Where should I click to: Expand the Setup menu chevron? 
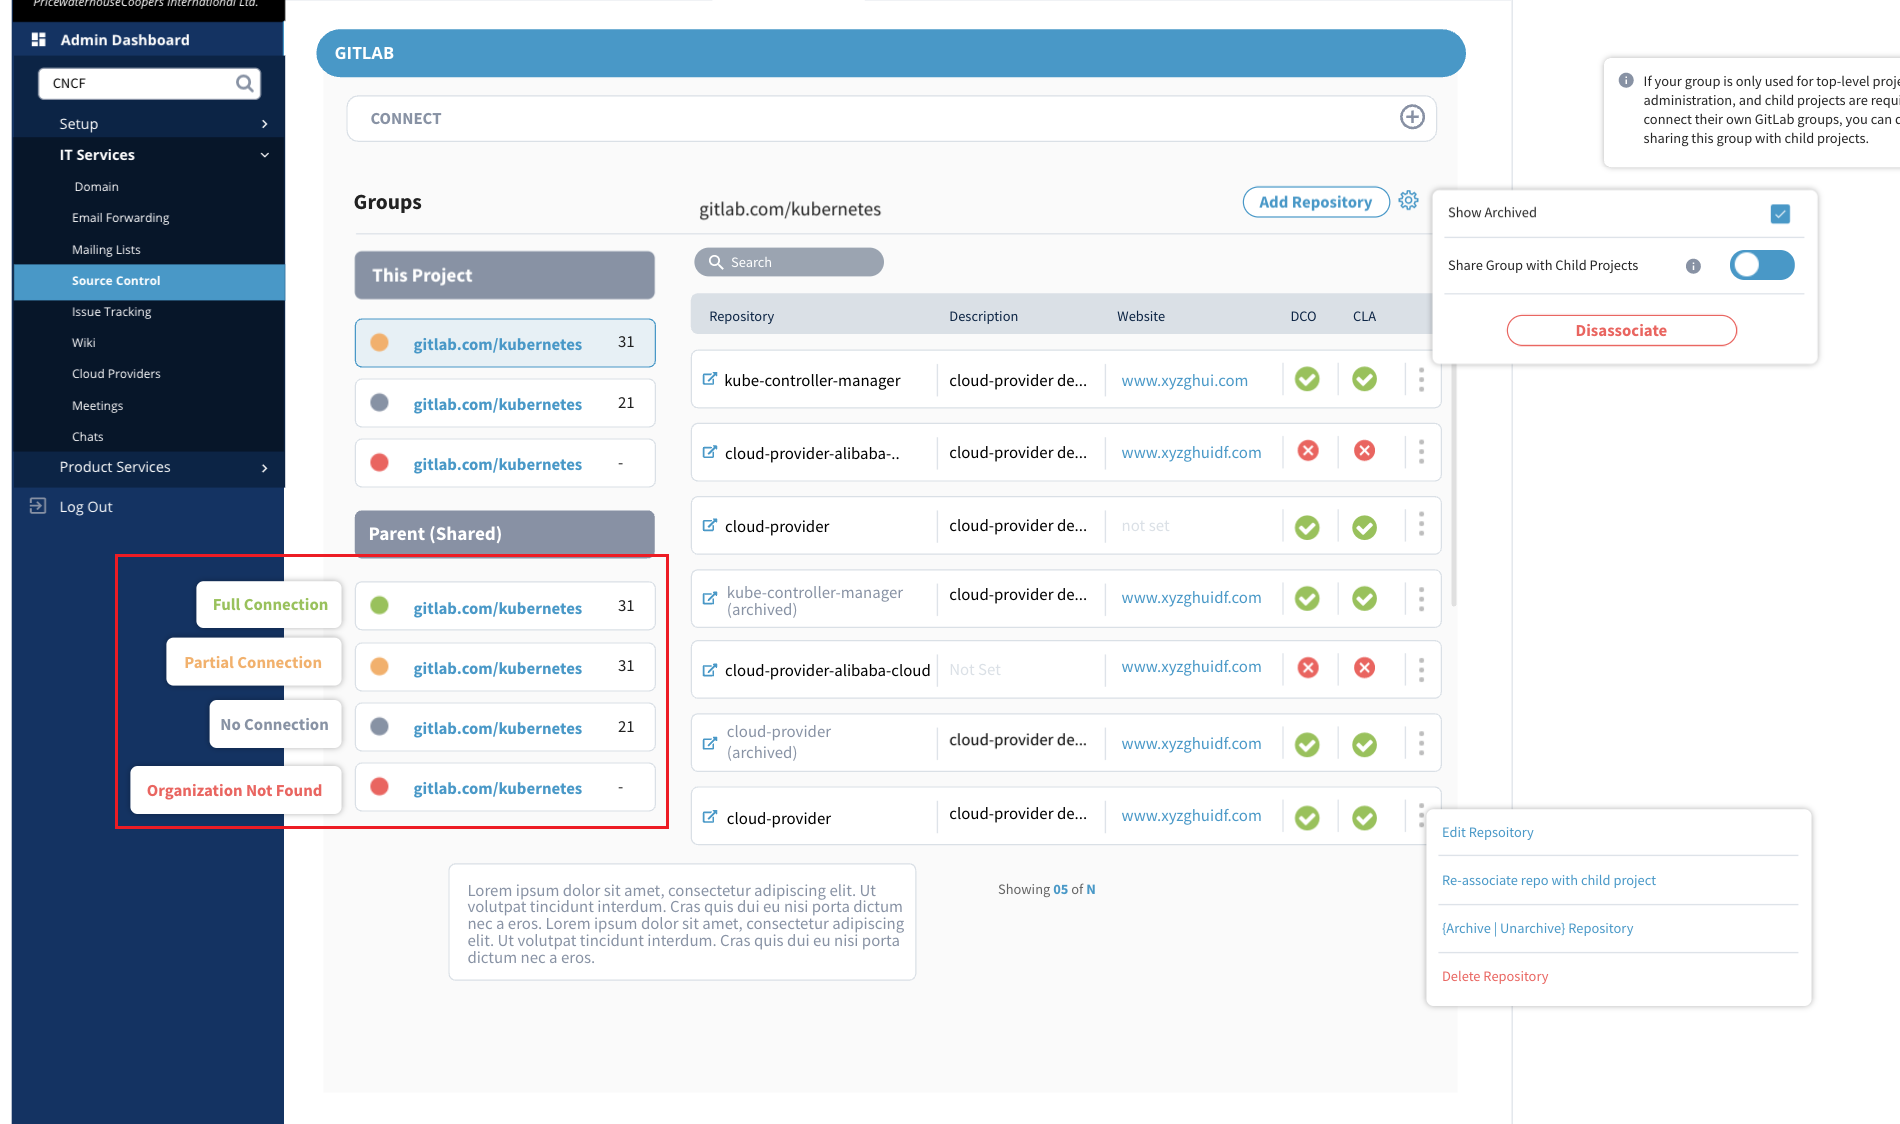(x=264, y=124)
